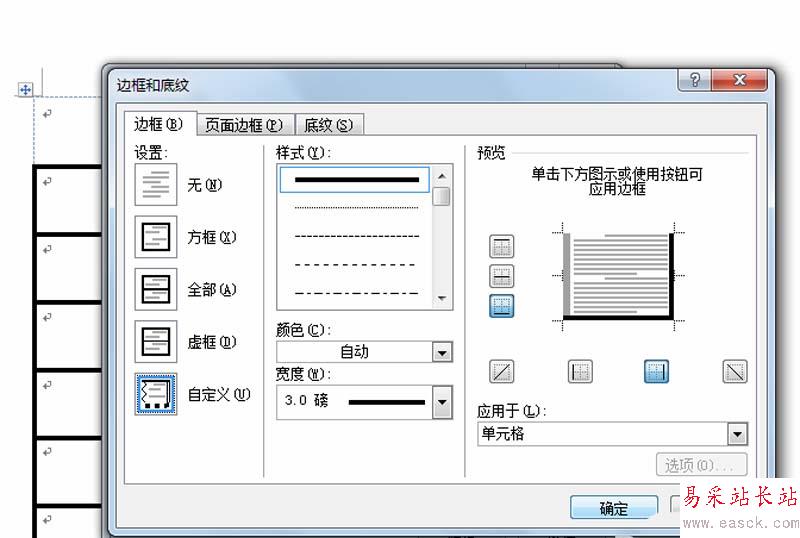Toggle the top border button in preview
The width and height of the screenshot is (800, 538).
pos(502,247)
